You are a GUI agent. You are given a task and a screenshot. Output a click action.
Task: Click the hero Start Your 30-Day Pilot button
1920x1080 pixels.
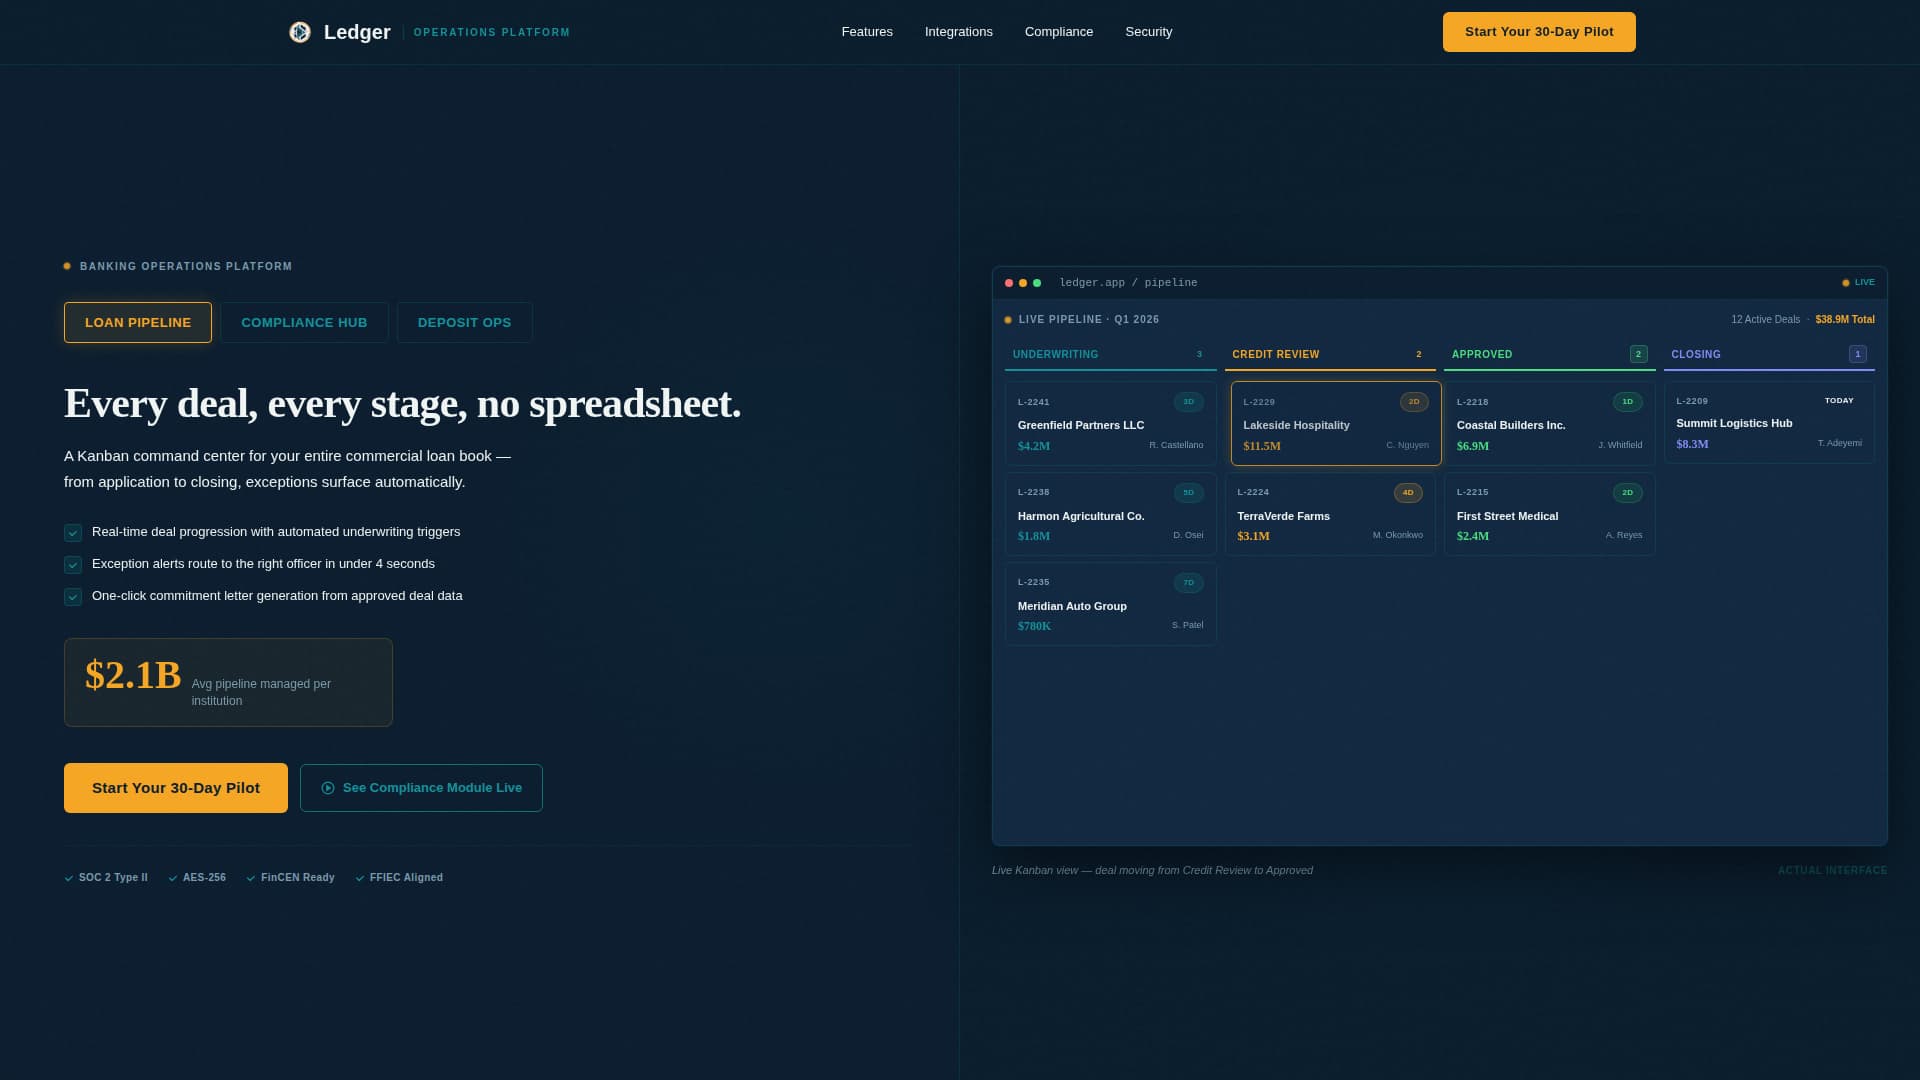coord(176,788)
